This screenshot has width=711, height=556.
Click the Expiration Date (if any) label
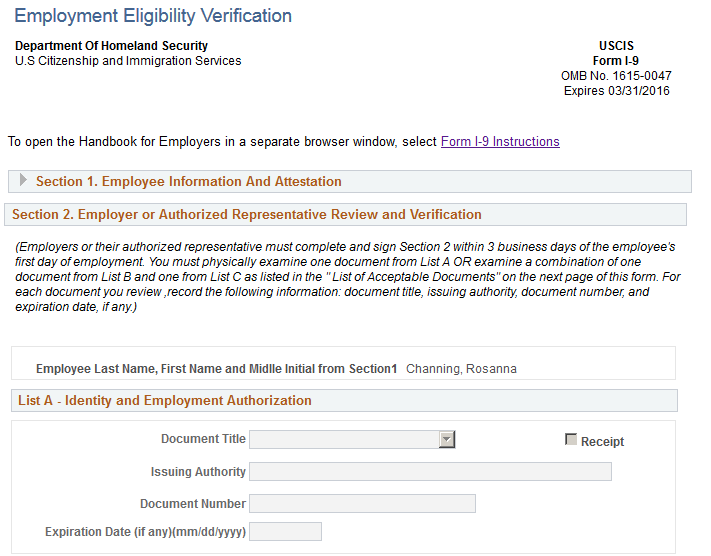pyautogui.click(x=145, y=532)
